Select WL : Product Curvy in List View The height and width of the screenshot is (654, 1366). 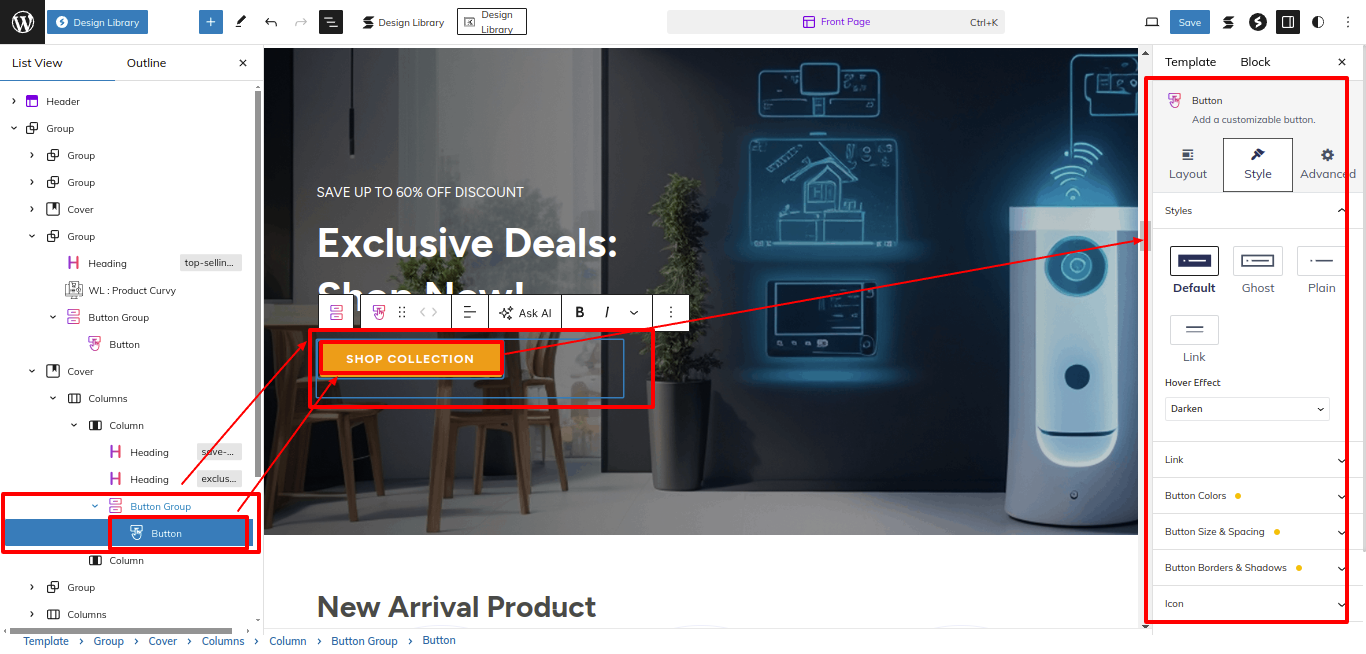pyautogui.click(x=132, y=290)
